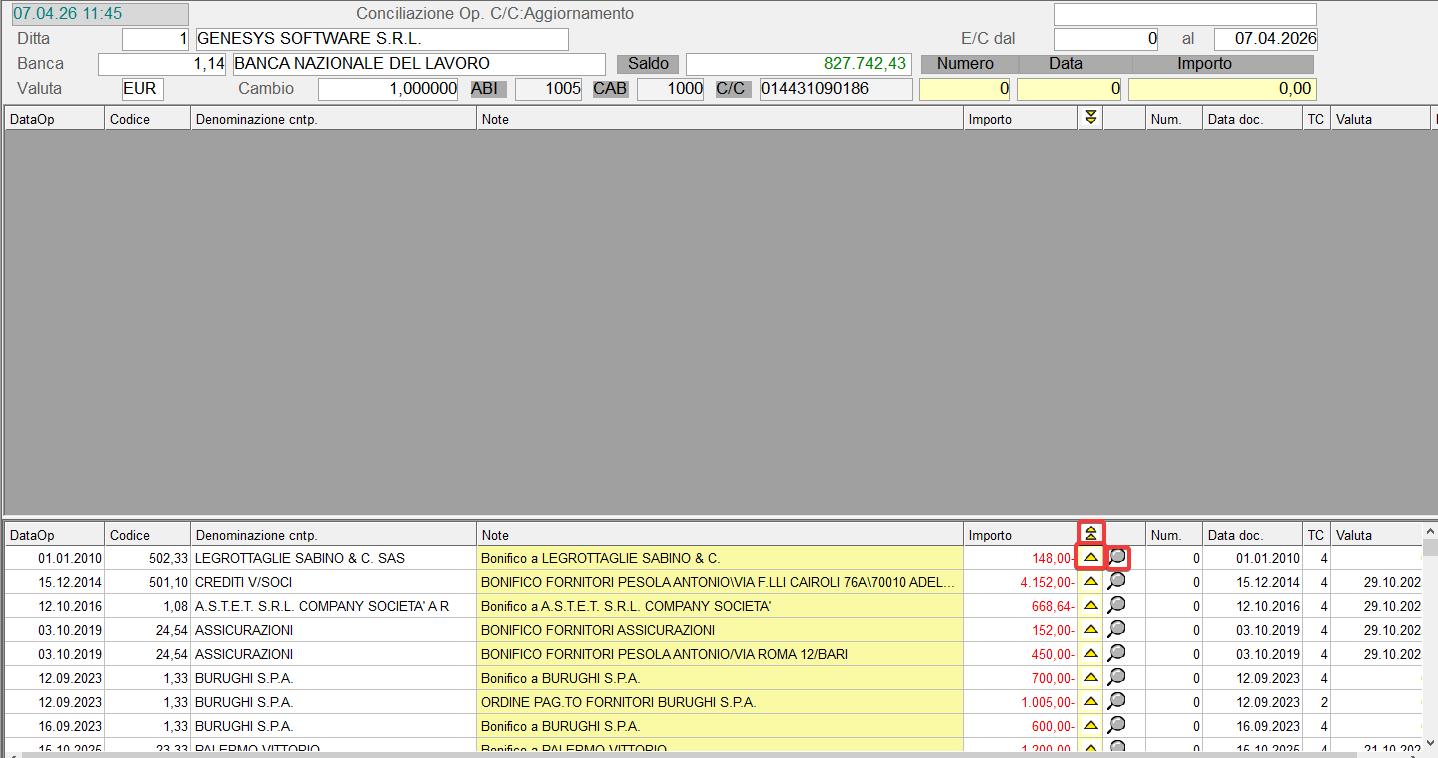Click the move-all-down double arrow in upper grid header

[x=1090, y=118]
